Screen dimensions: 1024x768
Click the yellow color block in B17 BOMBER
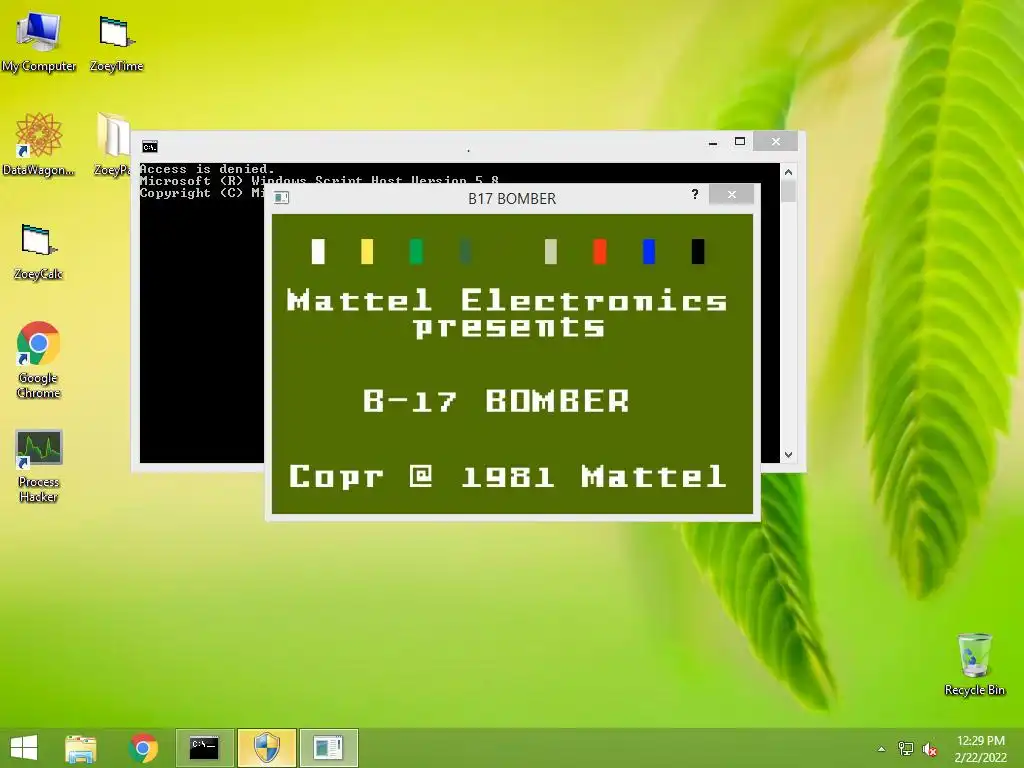pyautogui.click(x=367, y=251)
